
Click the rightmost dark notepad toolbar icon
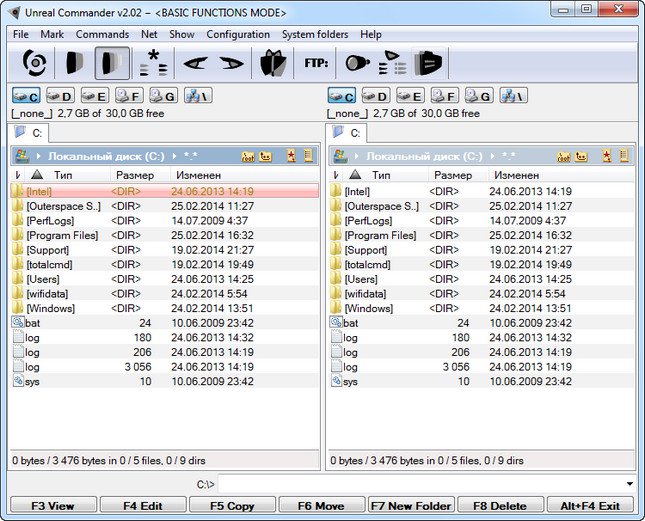pos(428,63)
